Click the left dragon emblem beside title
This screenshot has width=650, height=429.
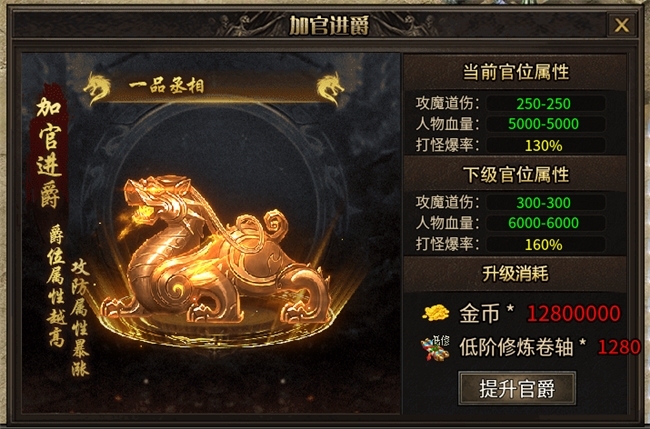(x=97, y=88)
